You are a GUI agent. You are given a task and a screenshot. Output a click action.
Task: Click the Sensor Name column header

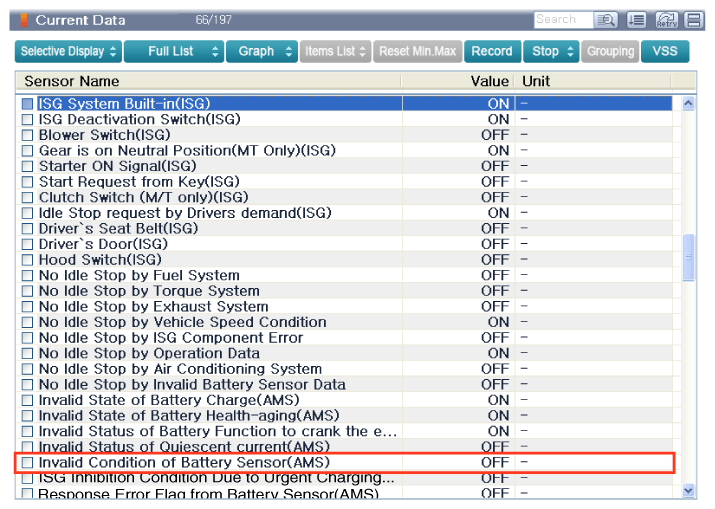point(71,81)
